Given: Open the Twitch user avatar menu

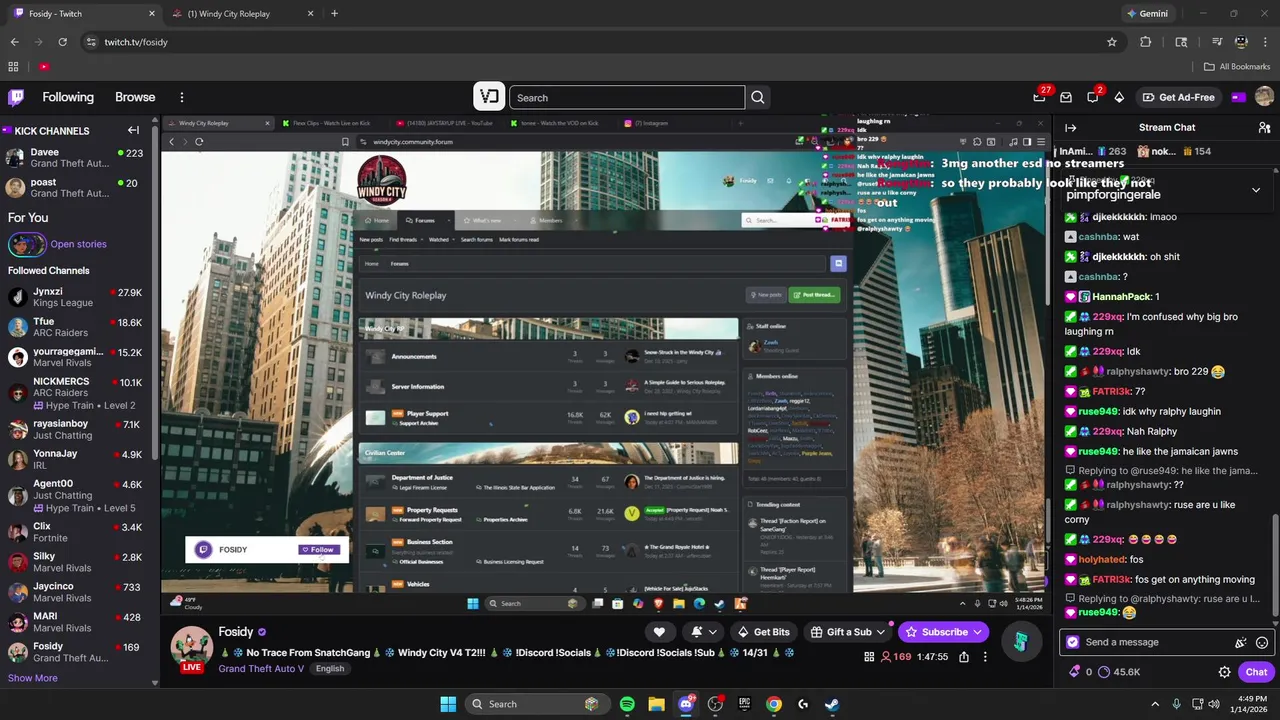Looking at the screenshot, I should tap(1264, 97).
